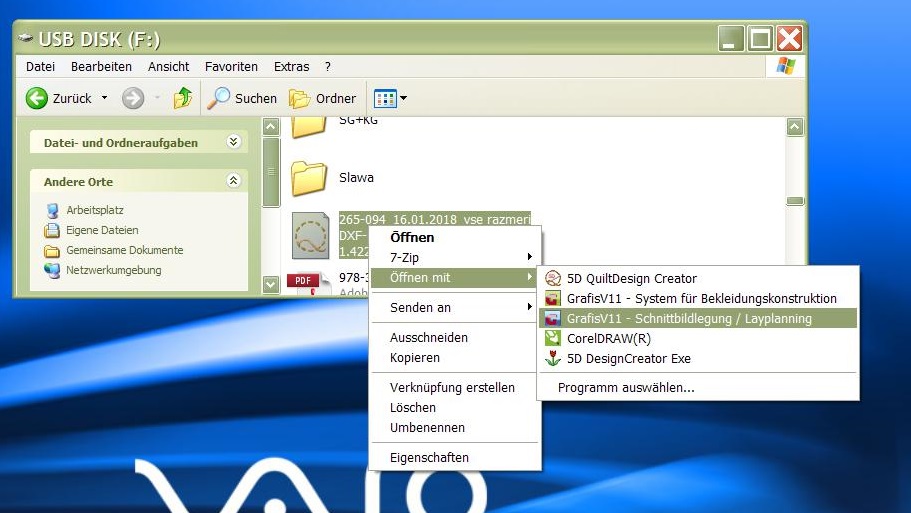Choose Öffnen in context menu
Screen dimensions: 911x513
pyautogui.click(x=456, y=238)
